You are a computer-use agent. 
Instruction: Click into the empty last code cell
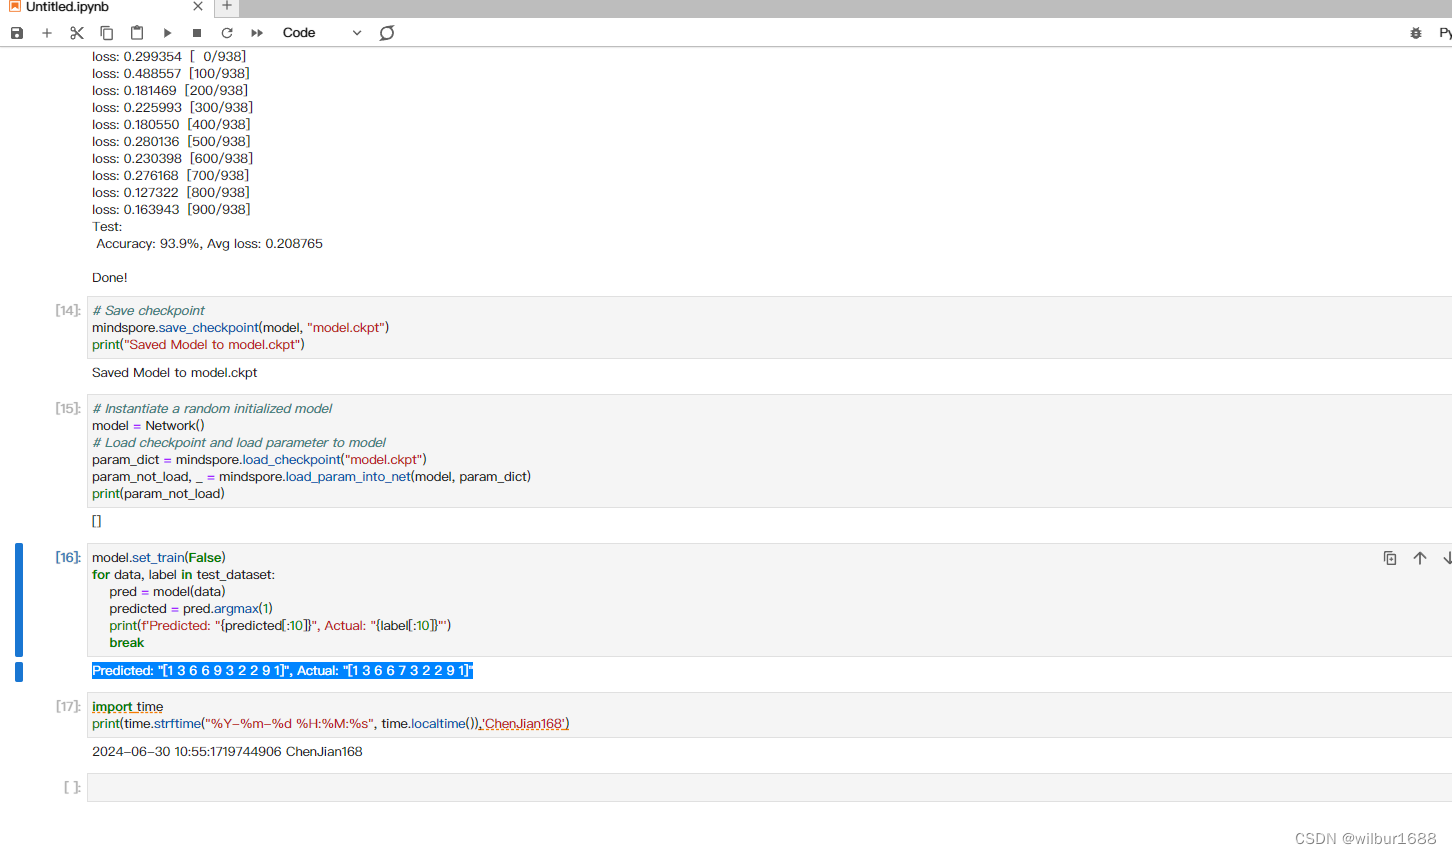point(769,787)
